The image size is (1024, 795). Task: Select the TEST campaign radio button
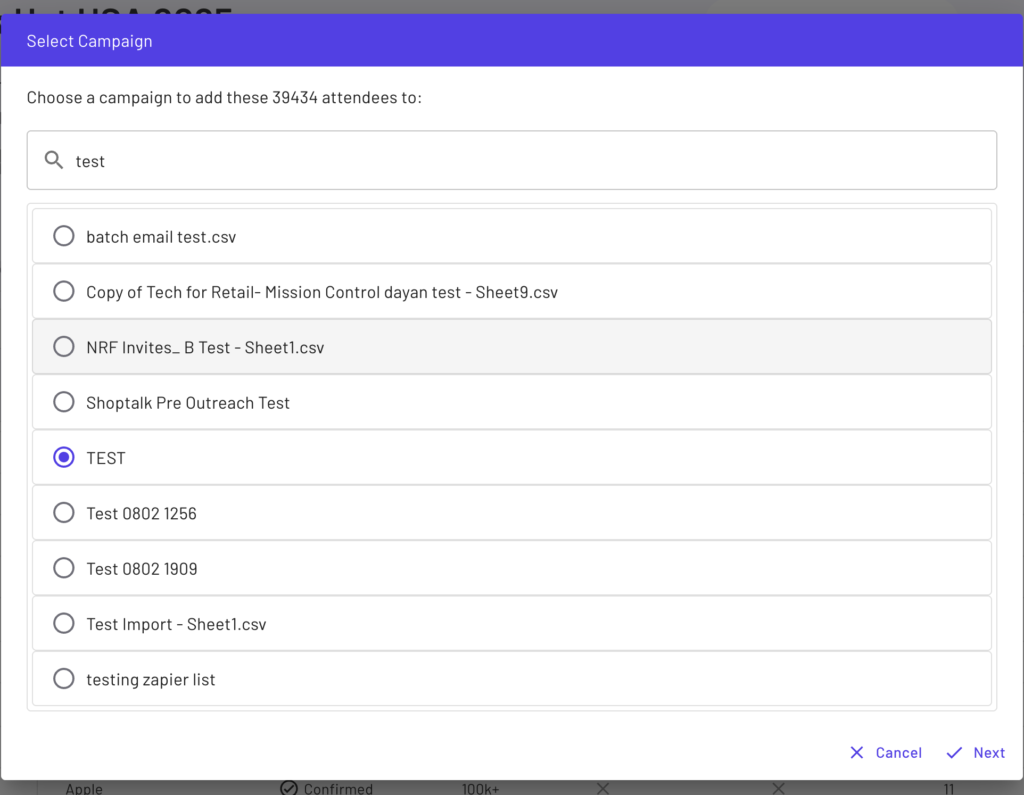[x=63, y=457]
